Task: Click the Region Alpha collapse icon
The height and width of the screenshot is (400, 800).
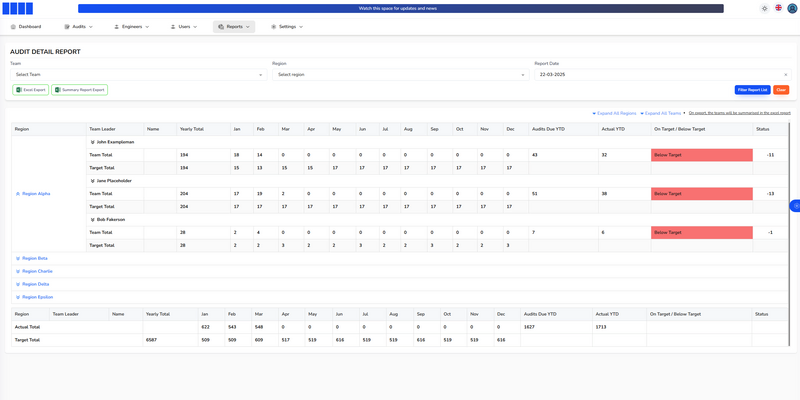Action: tap(18, 194)
